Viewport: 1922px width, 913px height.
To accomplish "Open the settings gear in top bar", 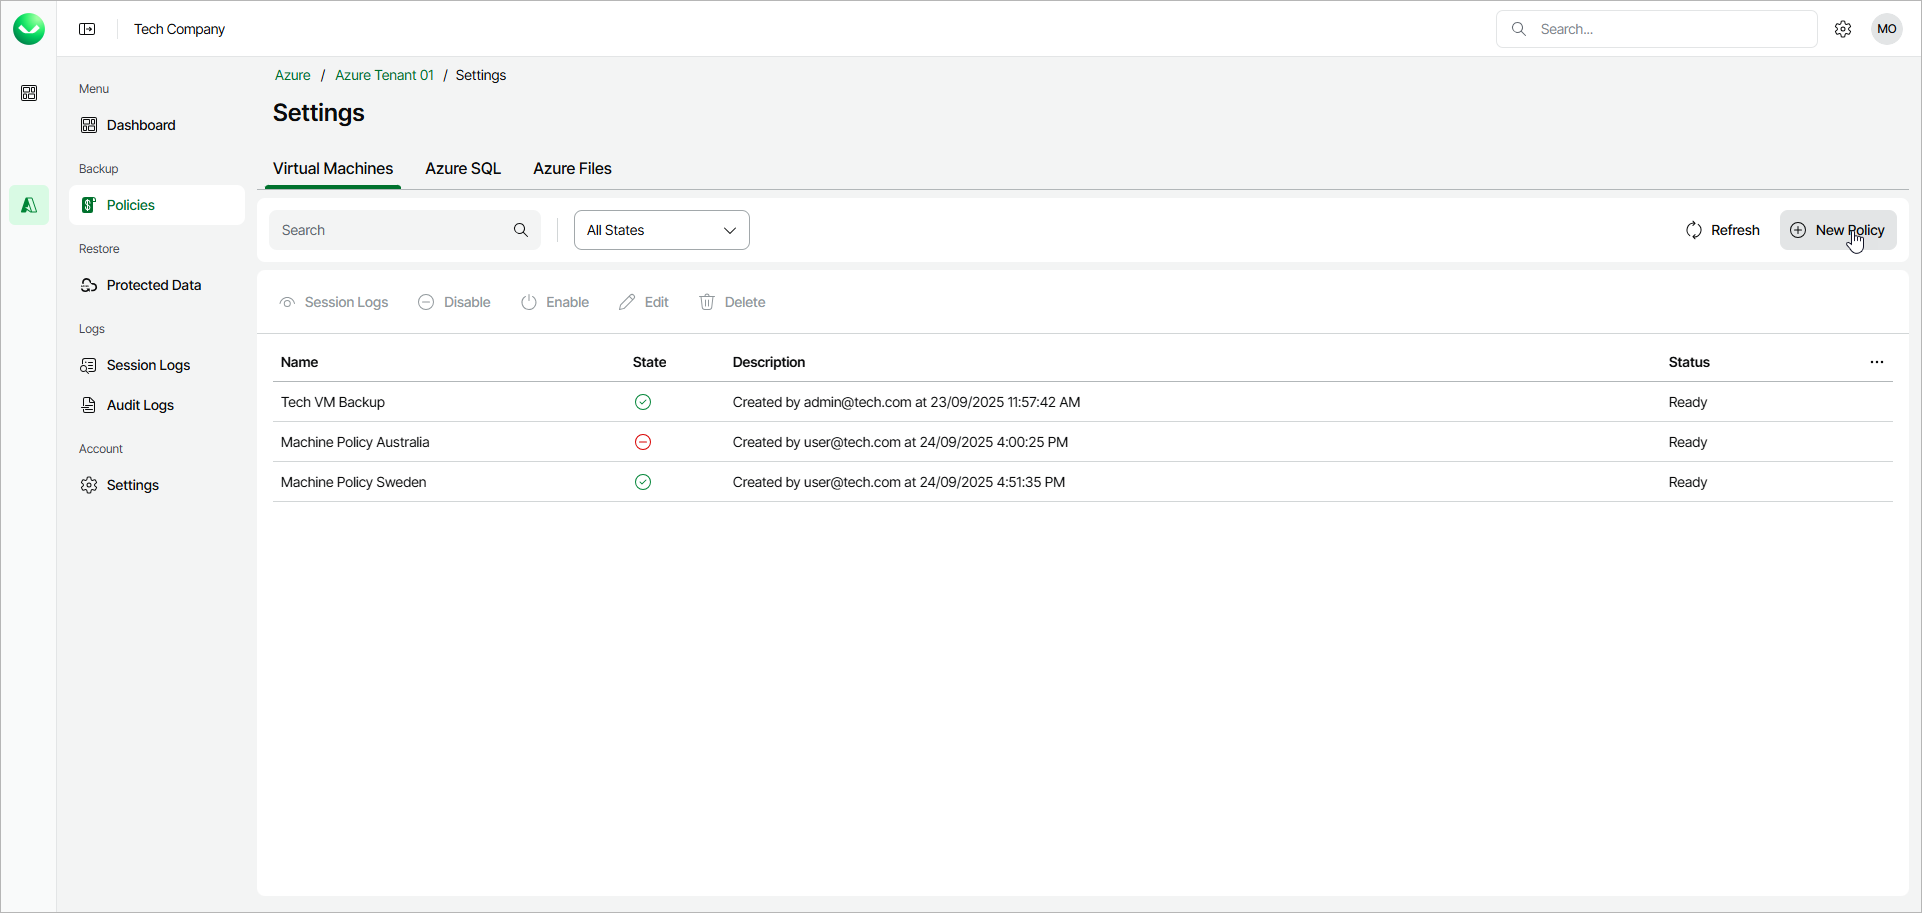I will click(1843, 29).
